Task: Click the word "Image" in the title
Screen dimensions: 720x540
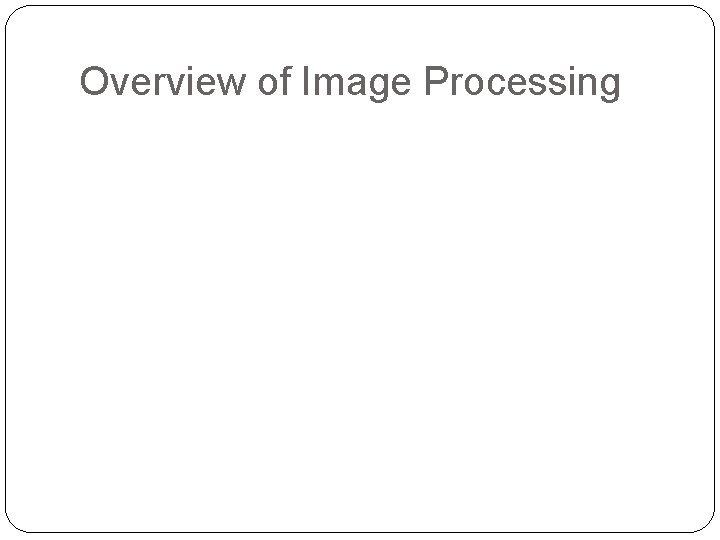Action: pyautogui.click(x=356, y=84)
